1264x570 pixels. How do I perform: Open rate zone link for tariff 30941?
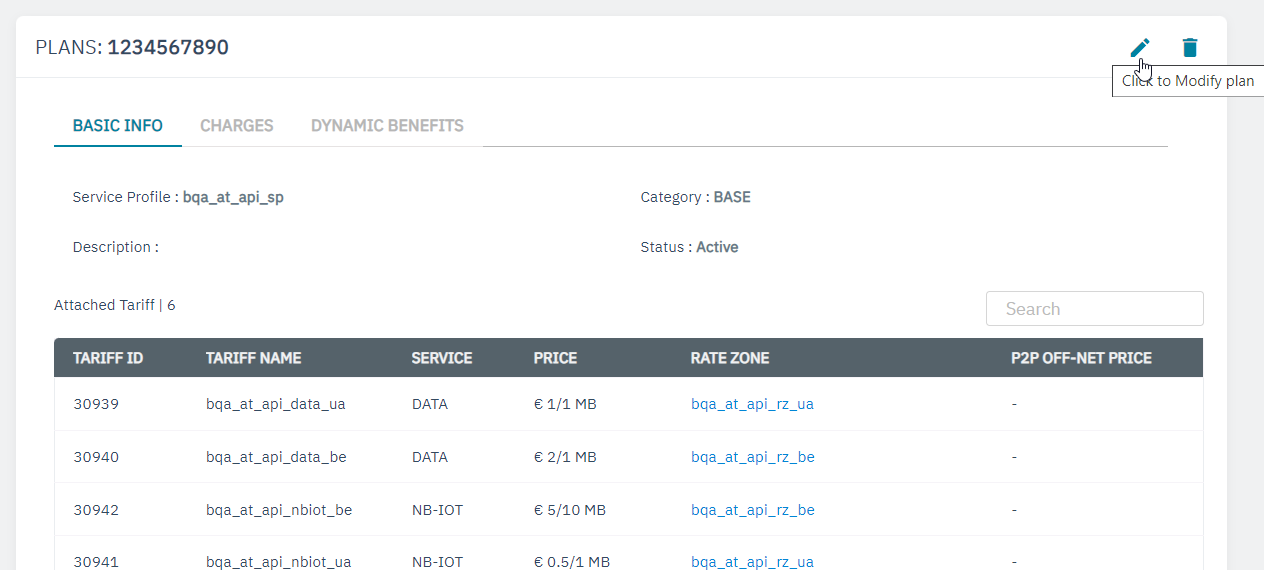[752, 561]
